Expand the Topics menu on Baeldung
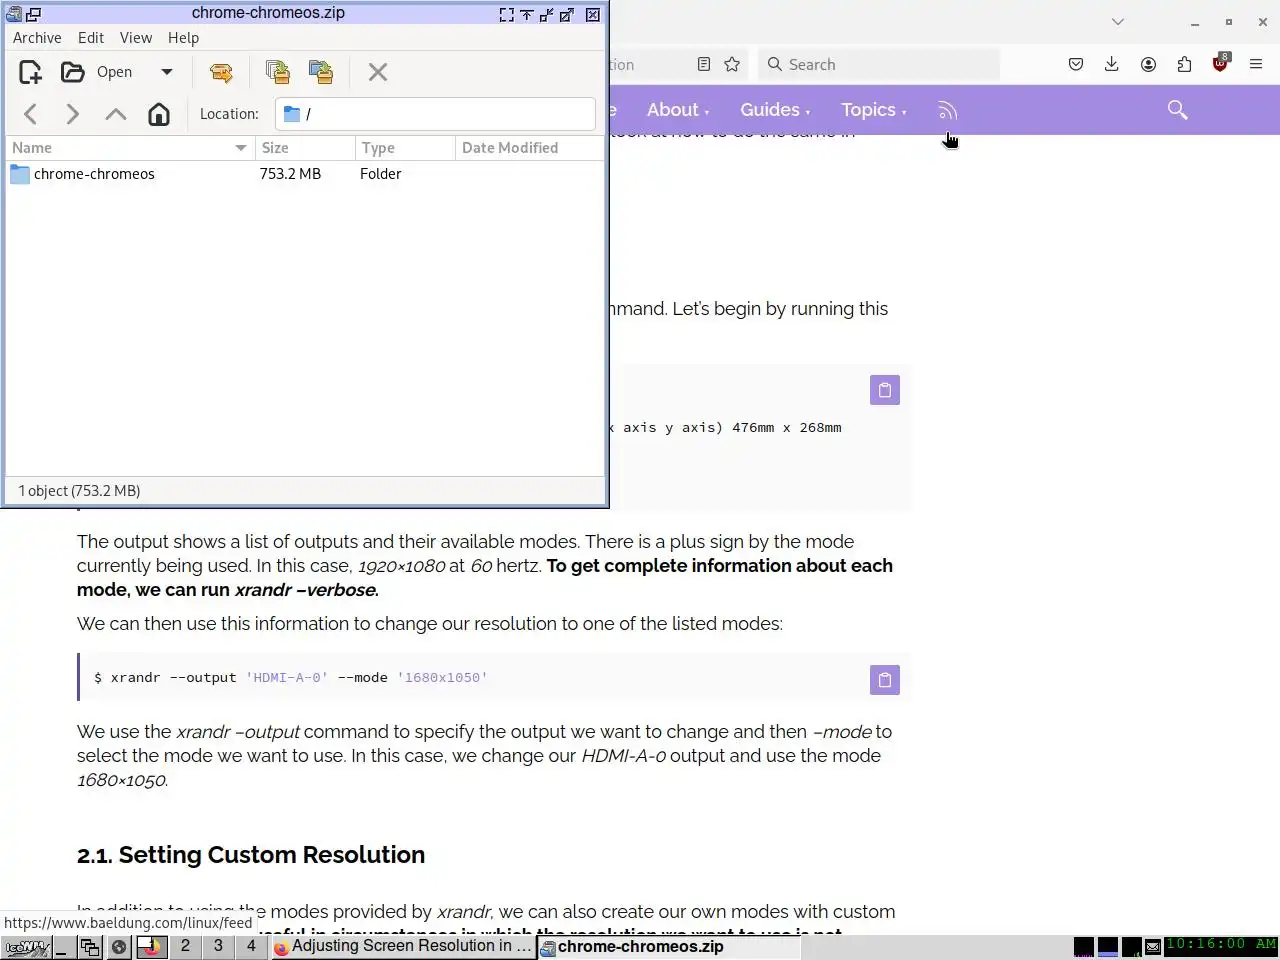1280x960 pixels. coord(873,110)
